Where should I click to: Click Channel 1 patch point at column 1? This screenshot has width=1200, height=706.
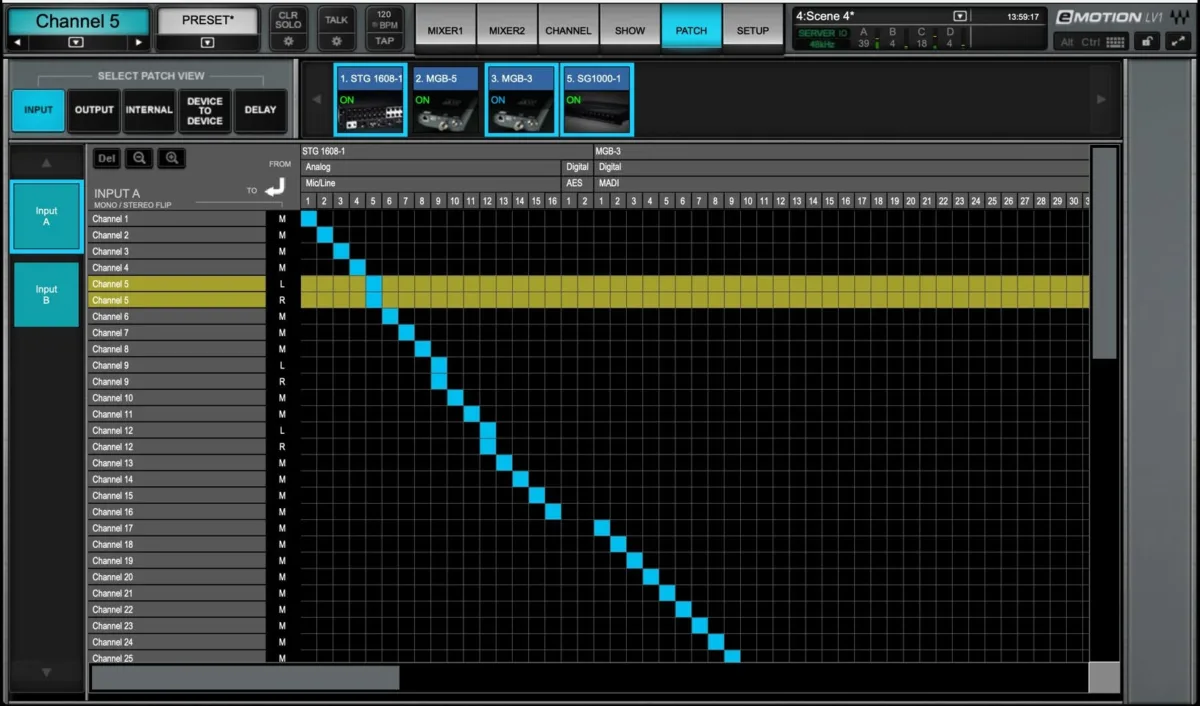coord(309,219)
